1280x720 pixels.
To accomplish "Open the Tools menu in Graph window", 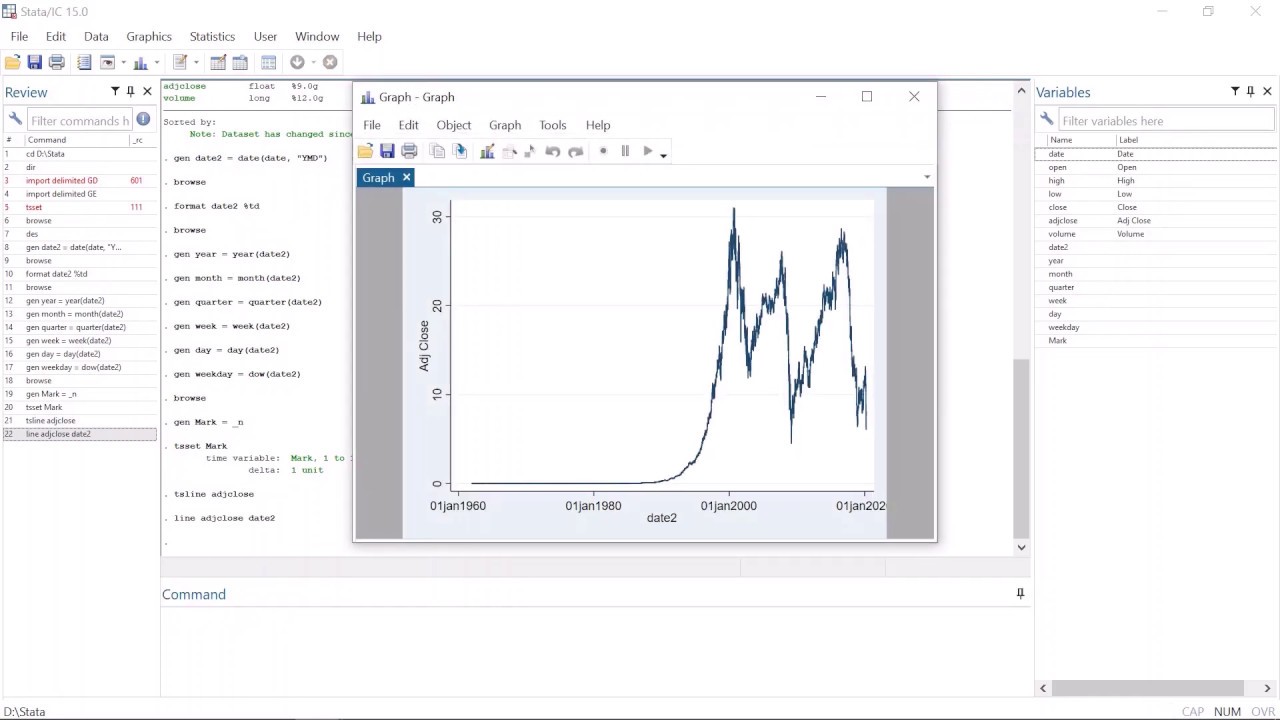I will (x=552, y=125).
